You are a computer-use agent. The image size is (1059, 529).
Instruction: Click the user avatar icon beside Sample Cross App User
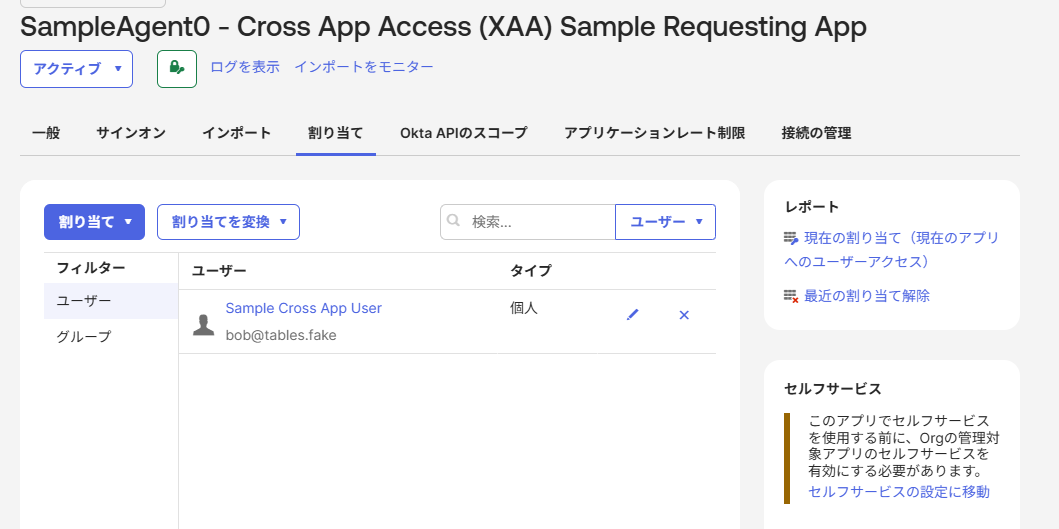click(x=203, y=324)
